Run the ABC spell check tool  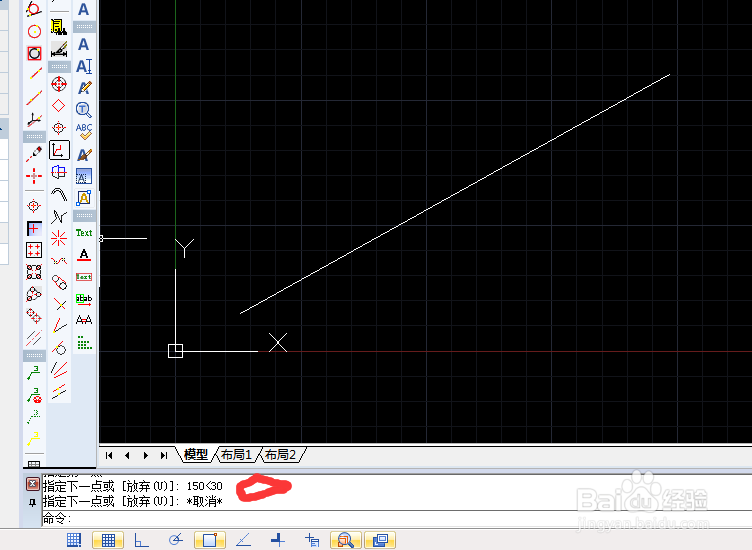(84, 131)
